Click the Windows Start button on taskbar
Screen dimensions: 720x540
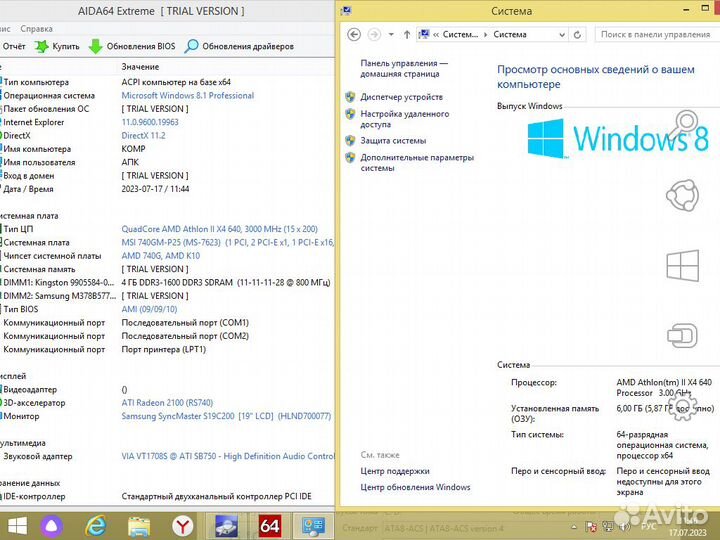17,526
